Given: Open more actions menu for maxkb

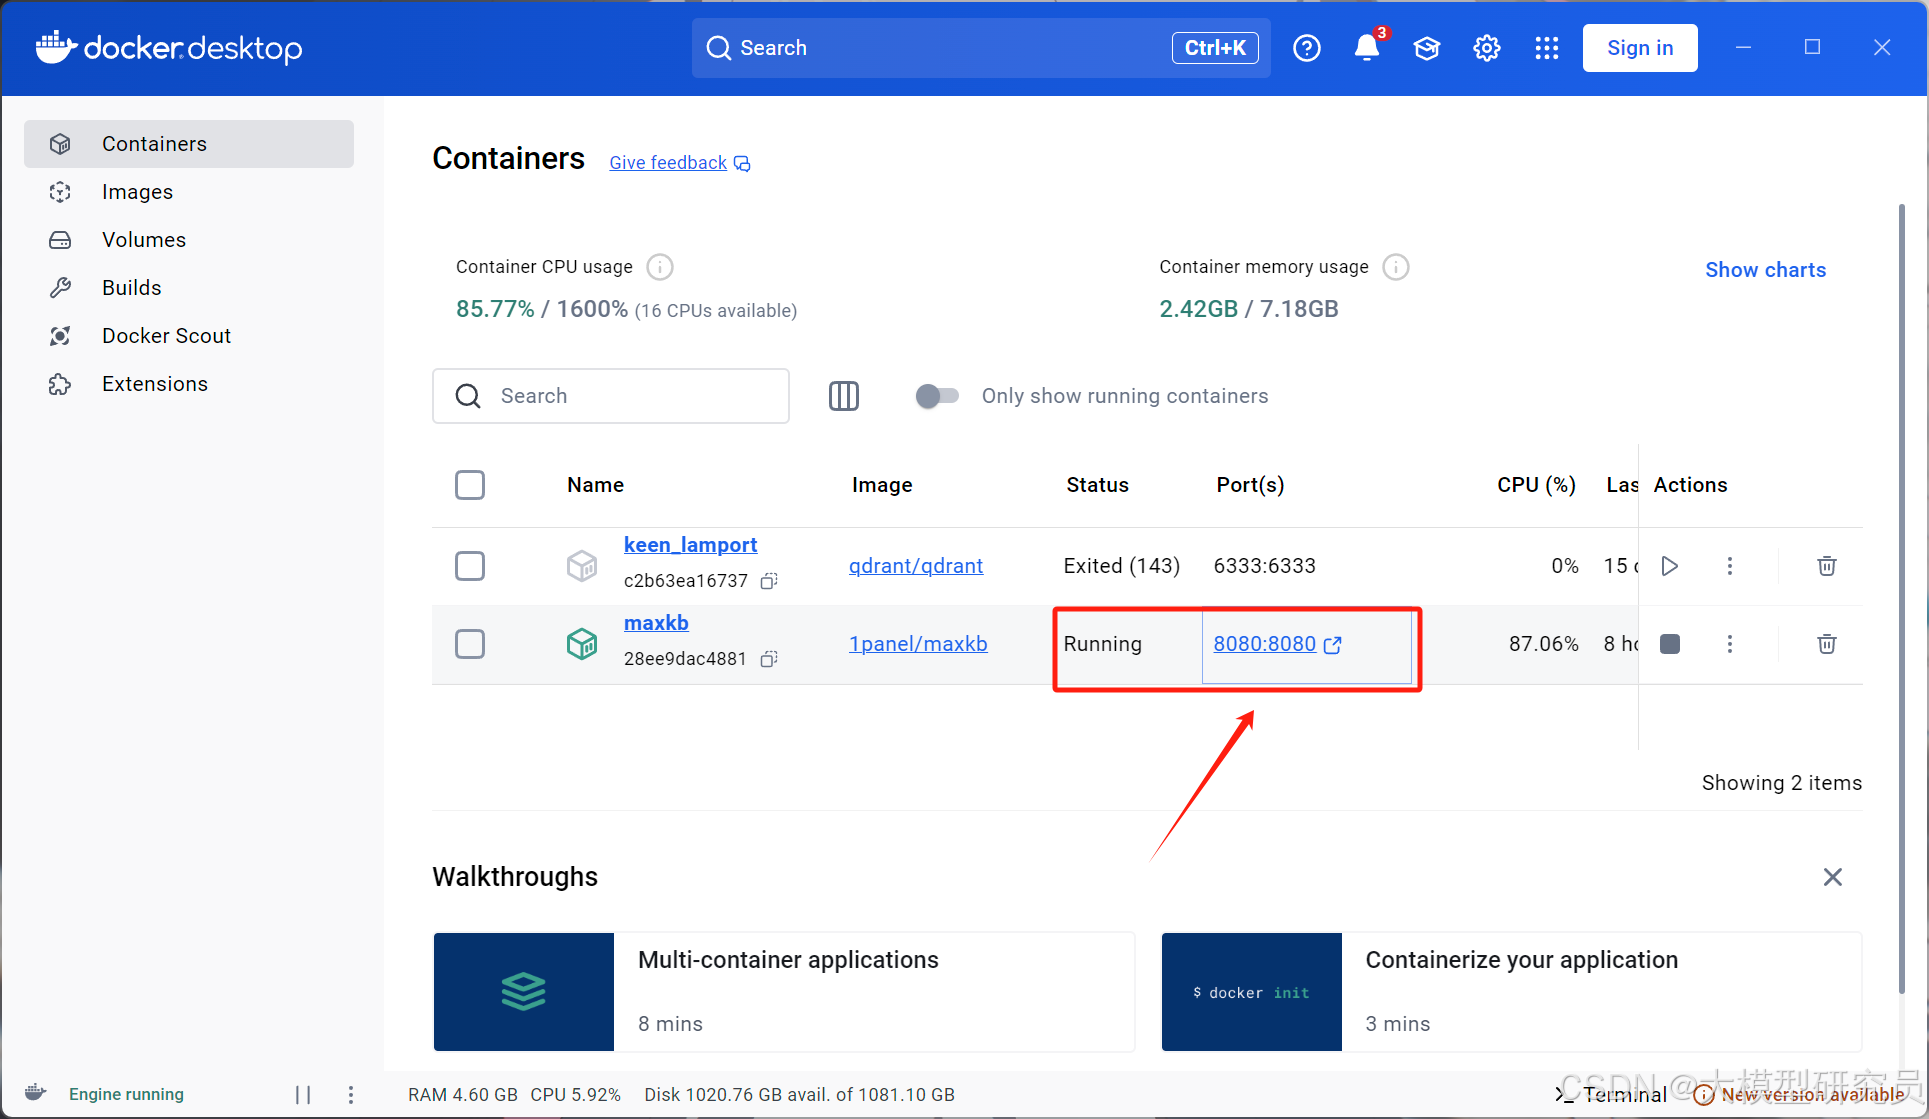Looking at the screenshot, I should (x=1729, y=644).
